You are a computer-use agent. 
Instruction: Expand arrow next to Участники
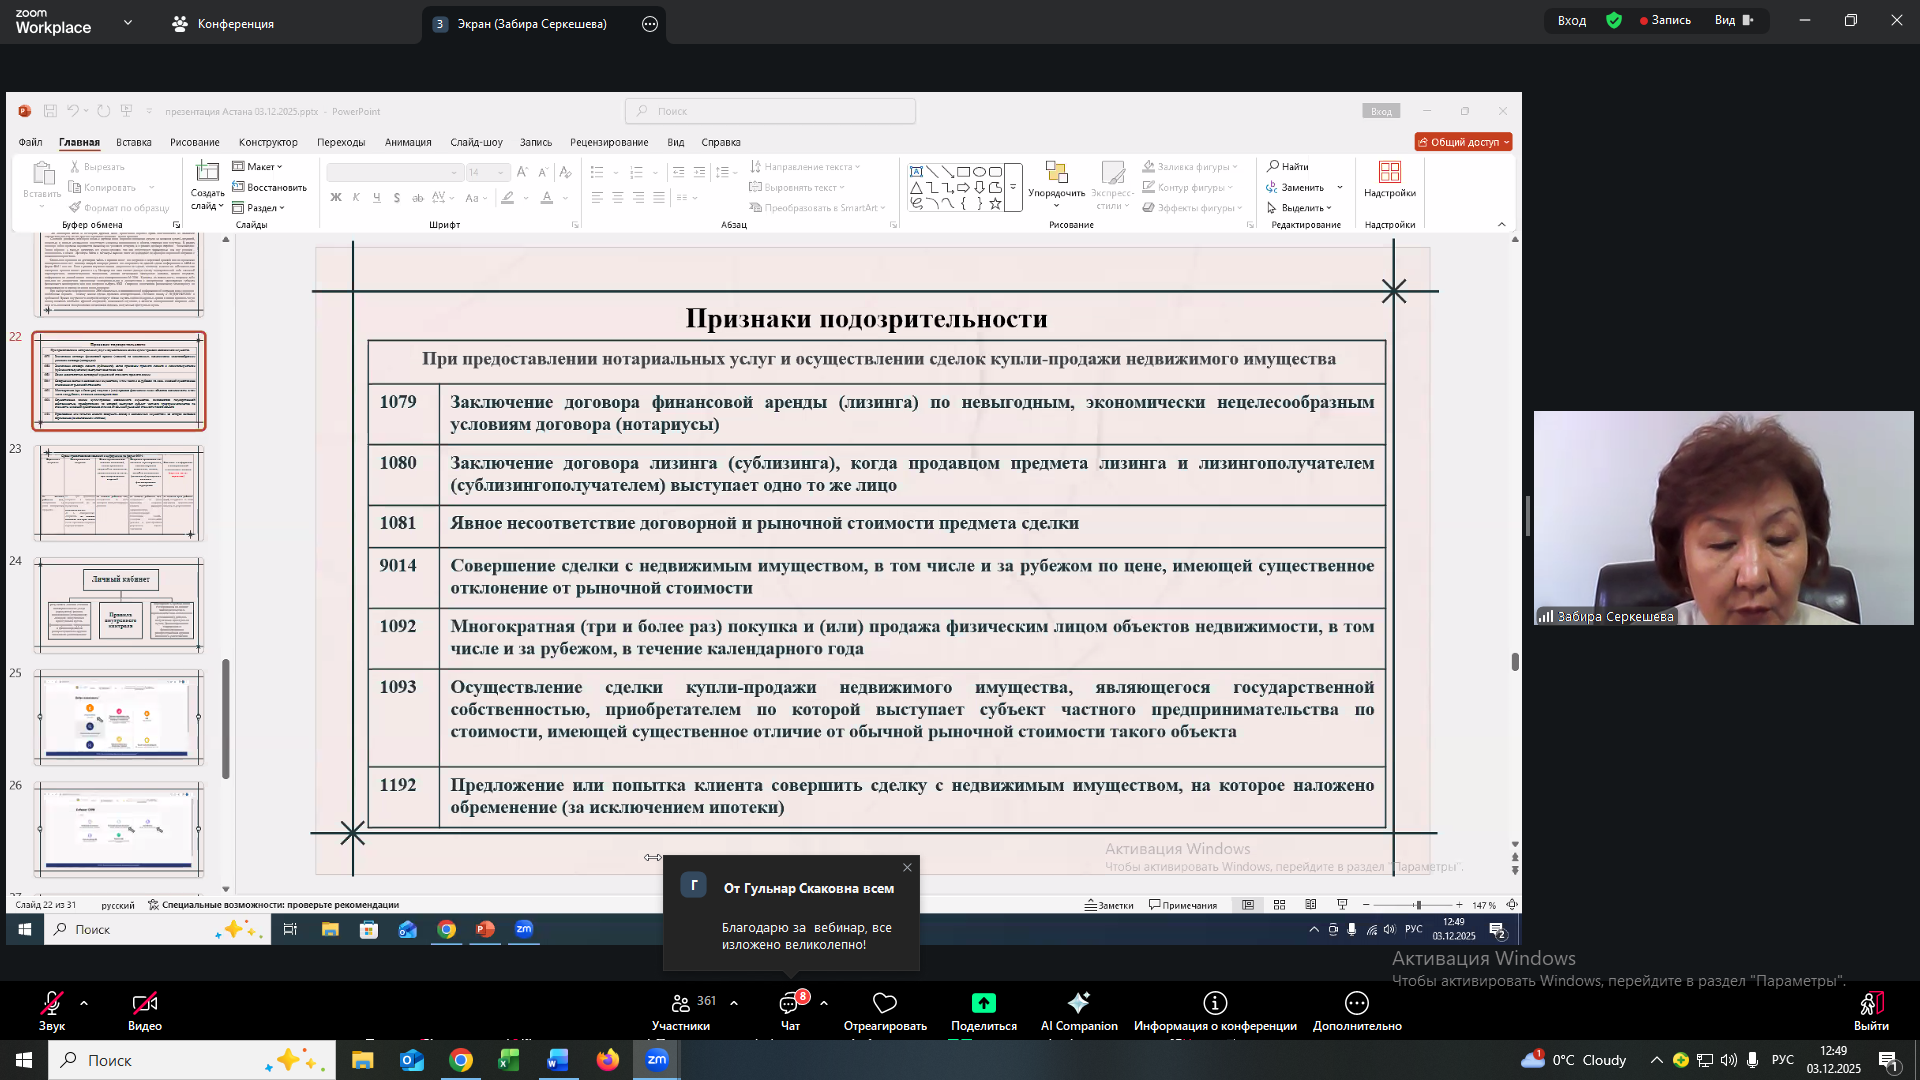(x=734, y=1002)
